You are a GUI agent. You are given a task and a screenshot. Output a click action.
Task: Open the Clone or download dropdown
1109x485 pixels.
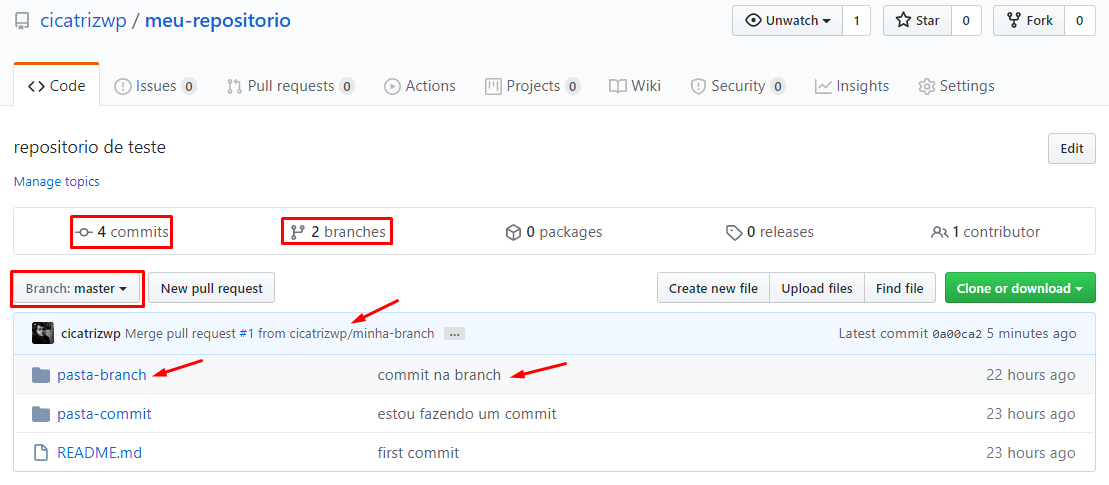tap(1020, 288)
